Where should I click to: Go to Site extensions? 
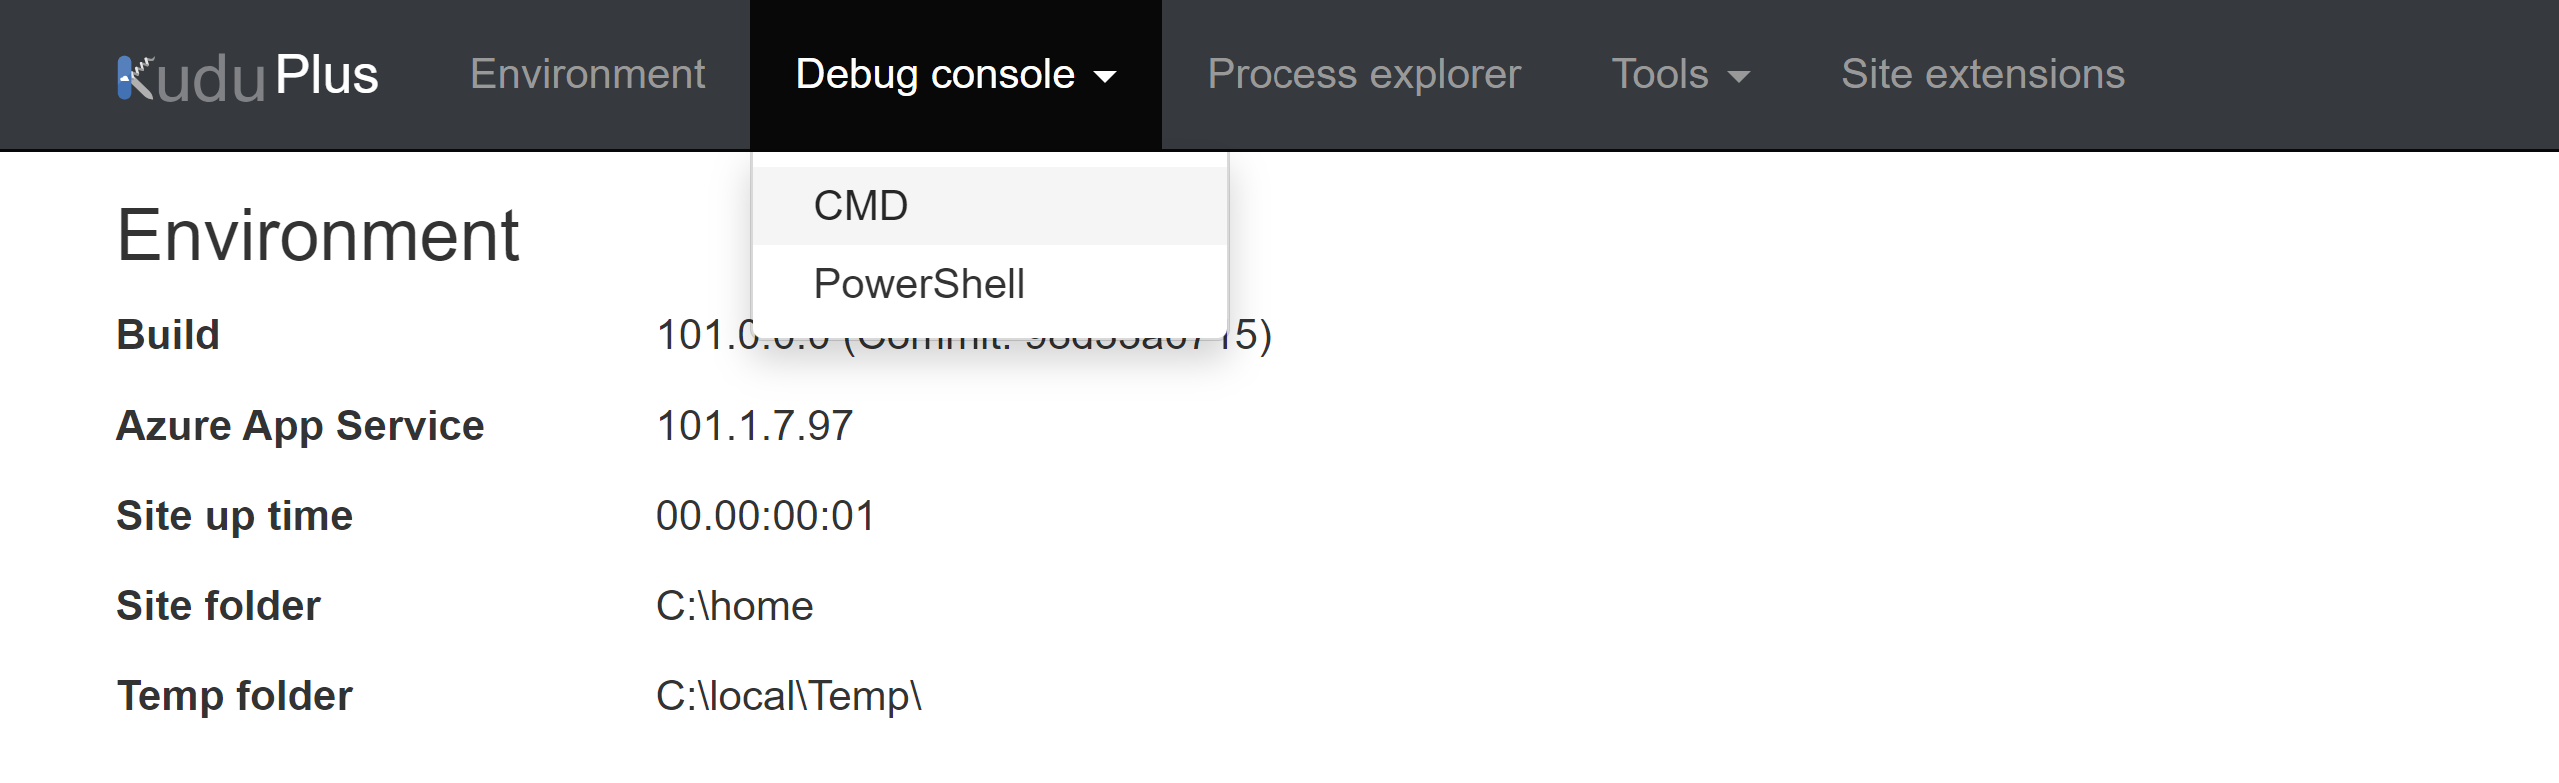point(1983,75)
